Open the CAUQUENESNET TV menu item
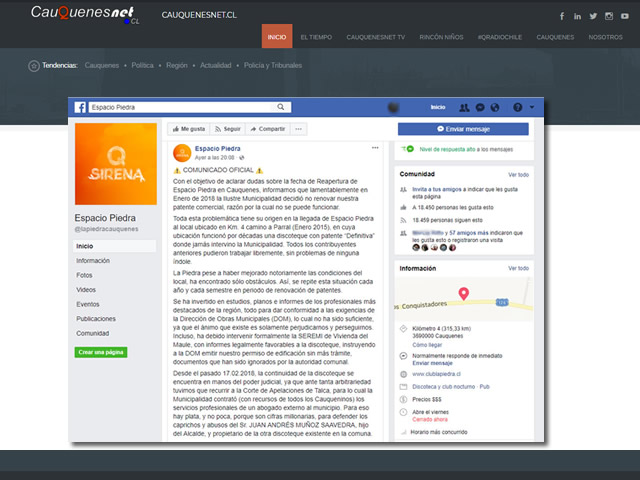Screen dimensions: 640x480 (376, 37)
